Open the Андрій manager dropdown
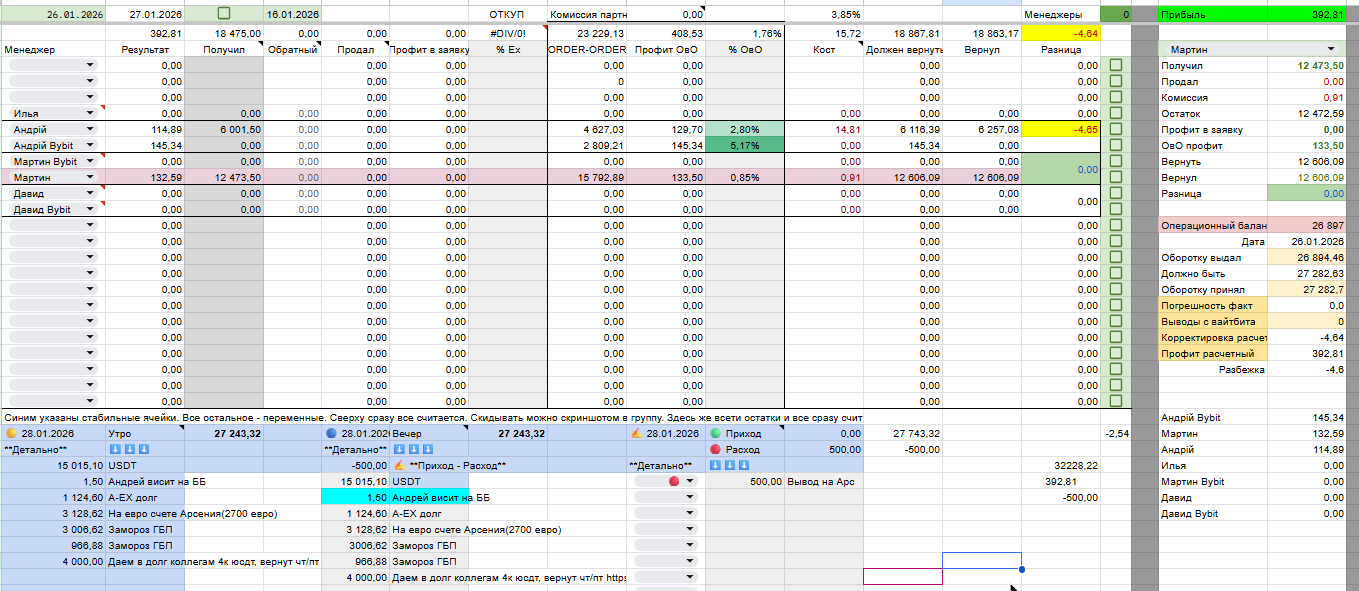 pyautogui.click(x=90, y=130)
